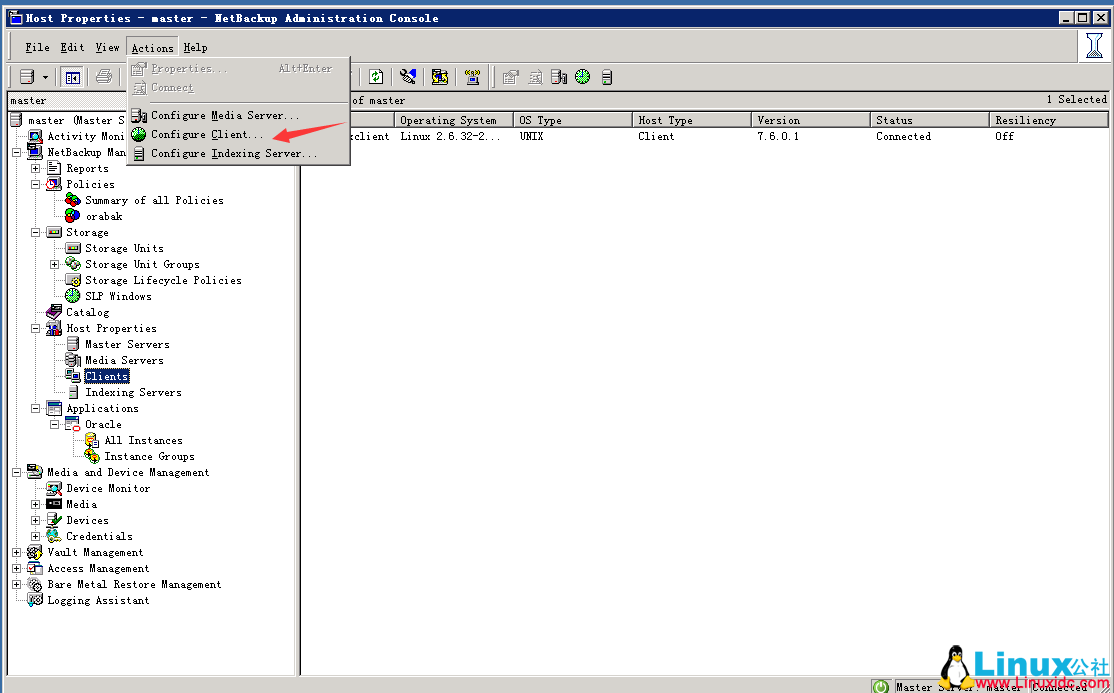The image size is (1114, 693).
Task: Click the green status icon in the status bar
Action: 880,685
